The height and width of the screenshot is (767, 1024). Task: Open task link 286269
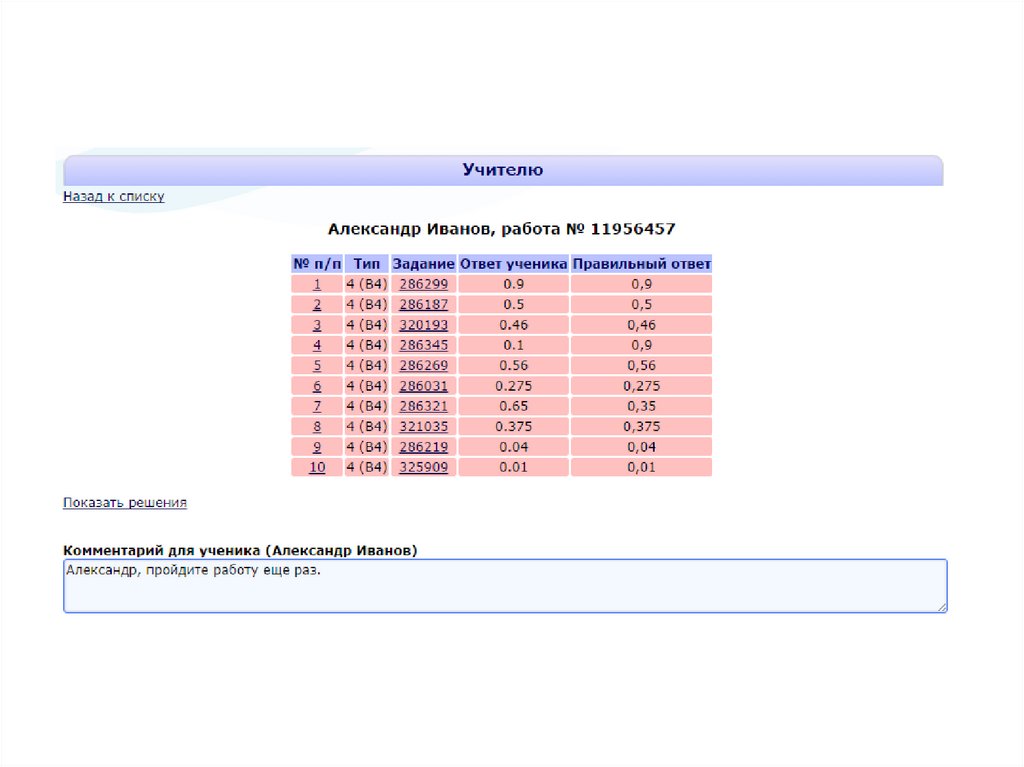423,365
